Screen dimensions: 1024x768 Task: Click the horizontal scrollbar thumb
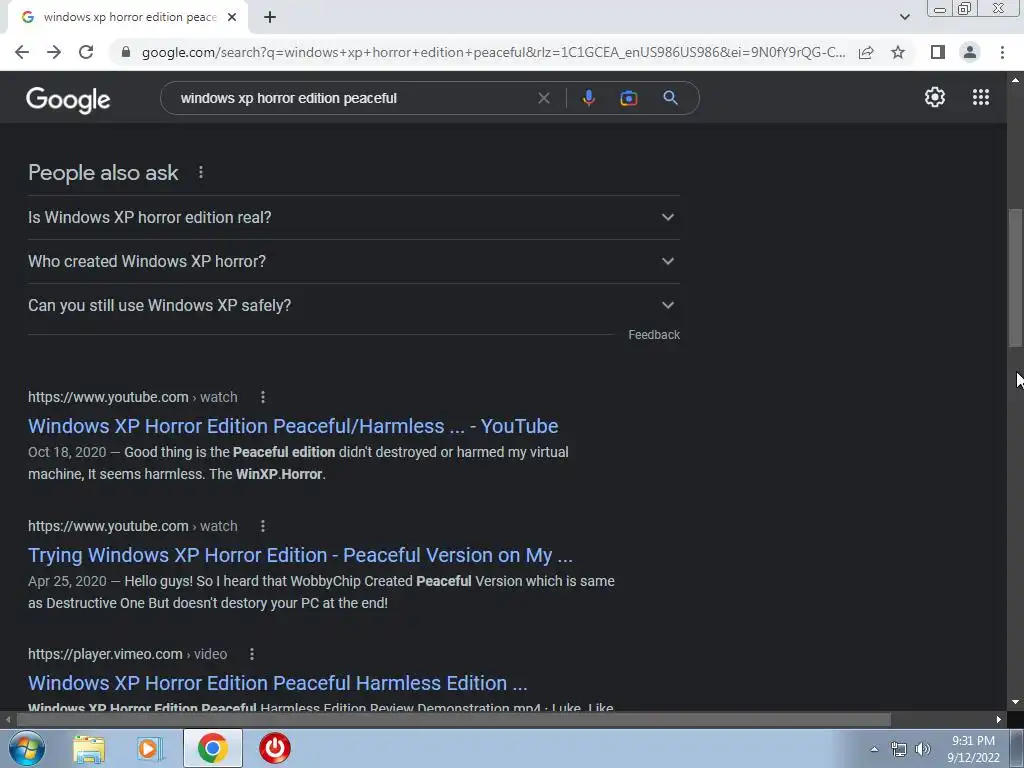(453, 719)
